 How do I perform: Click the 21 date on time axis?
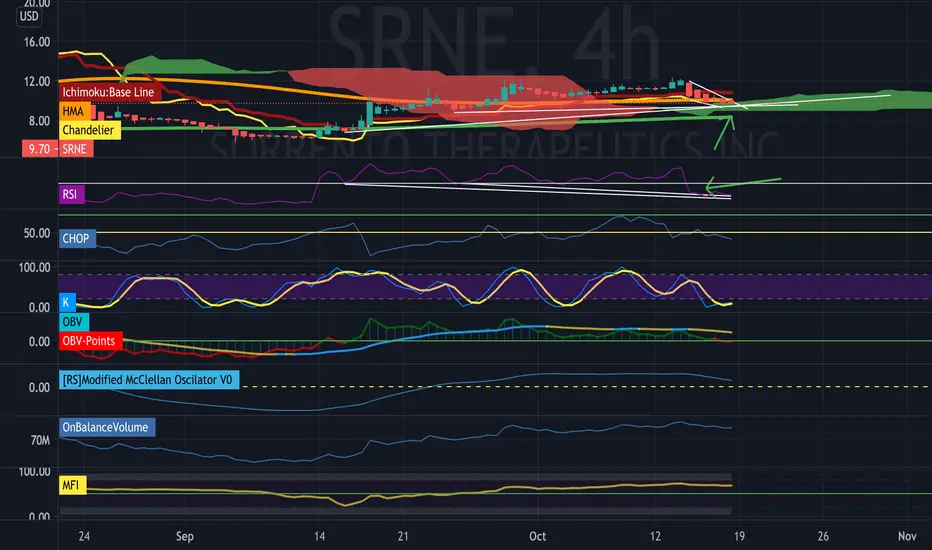[x=403, y=536]
